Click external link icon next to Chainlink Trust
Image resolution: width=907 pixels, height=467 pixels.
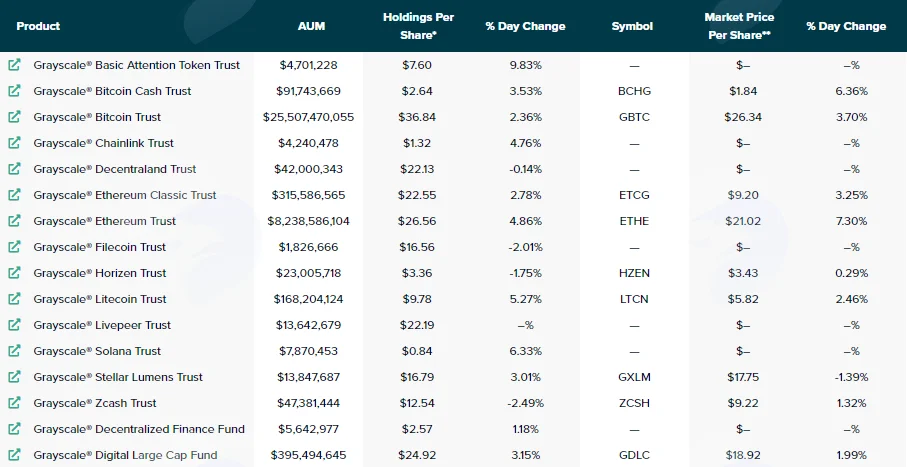pyautogui.click(x=14, y=143)
